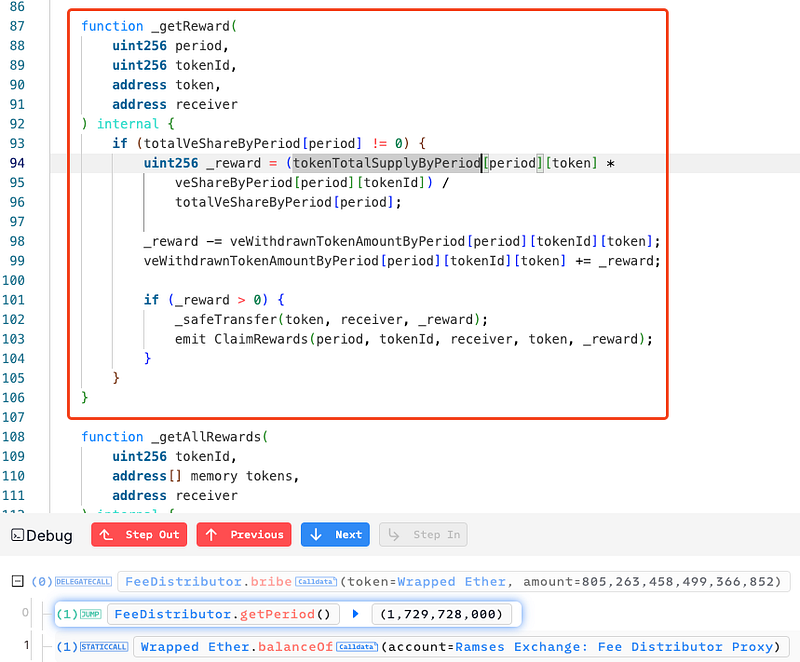Click the JUMP badge on getPeriod row

89,614
